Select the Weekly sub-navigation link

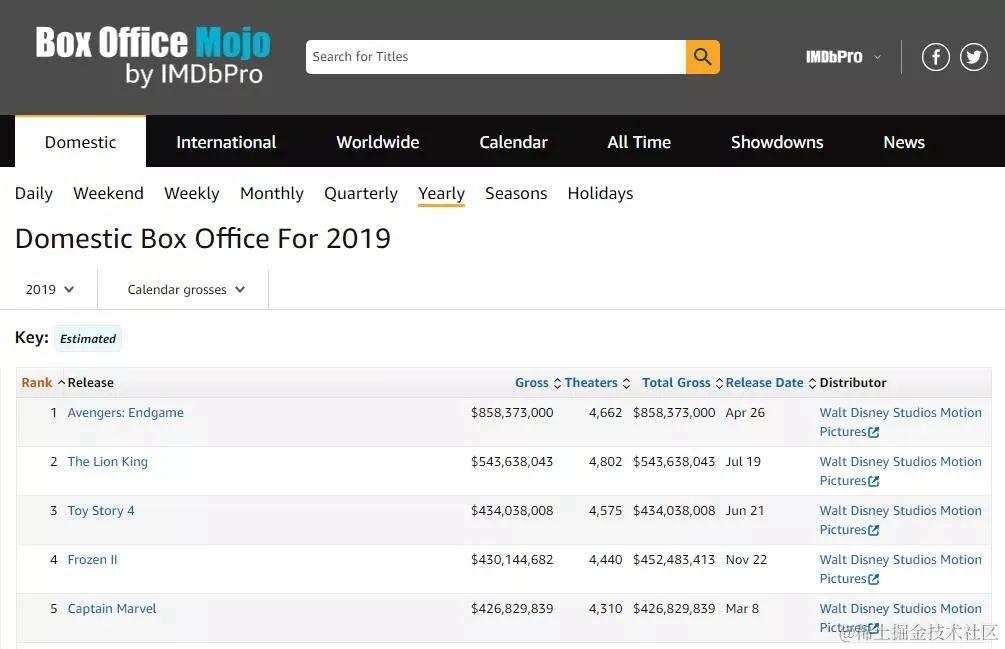(x=192, y=193)
